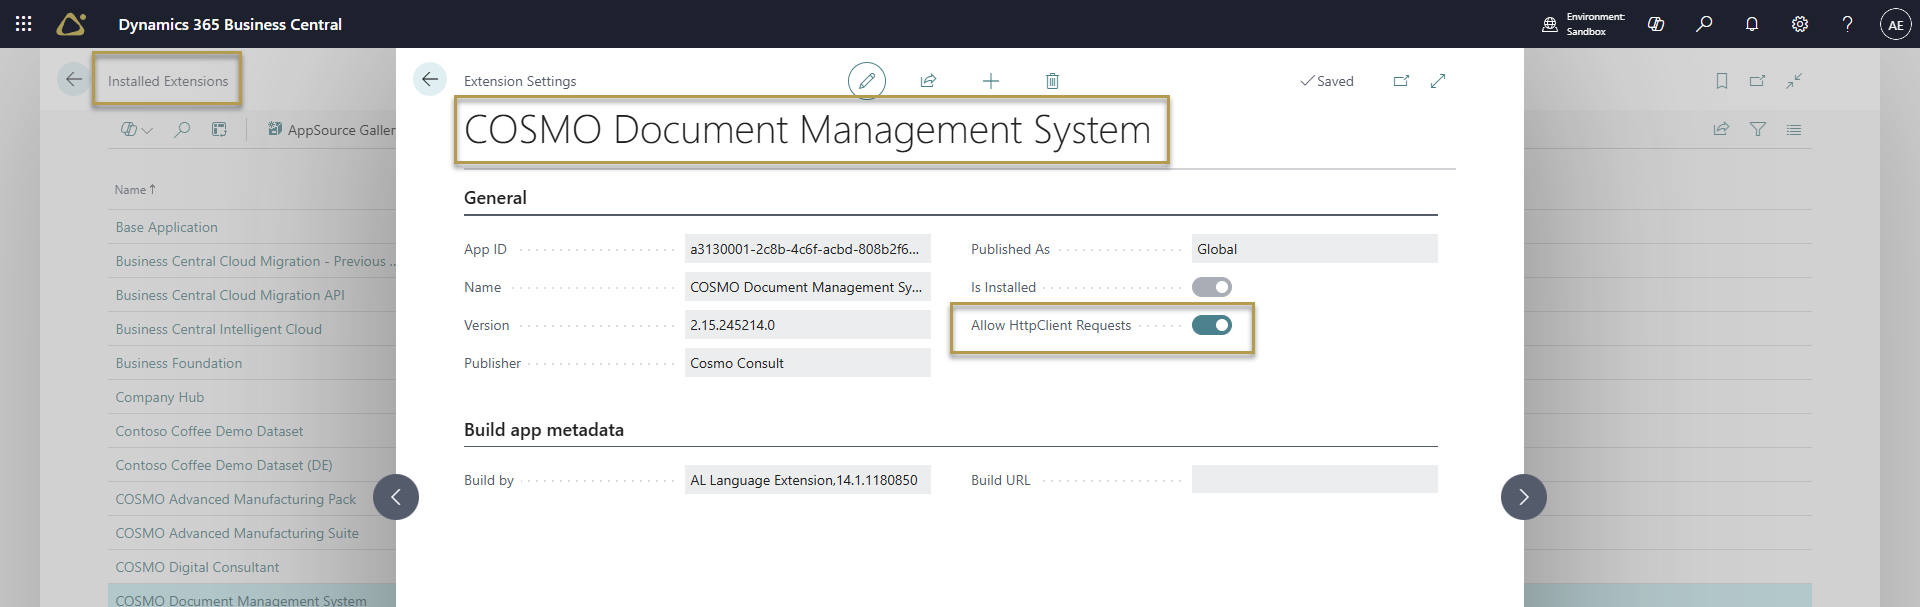Switch list layout using the lines icon
Image resolution: width=1920 pixels, height=607 pixels.
pos(1794,129)
